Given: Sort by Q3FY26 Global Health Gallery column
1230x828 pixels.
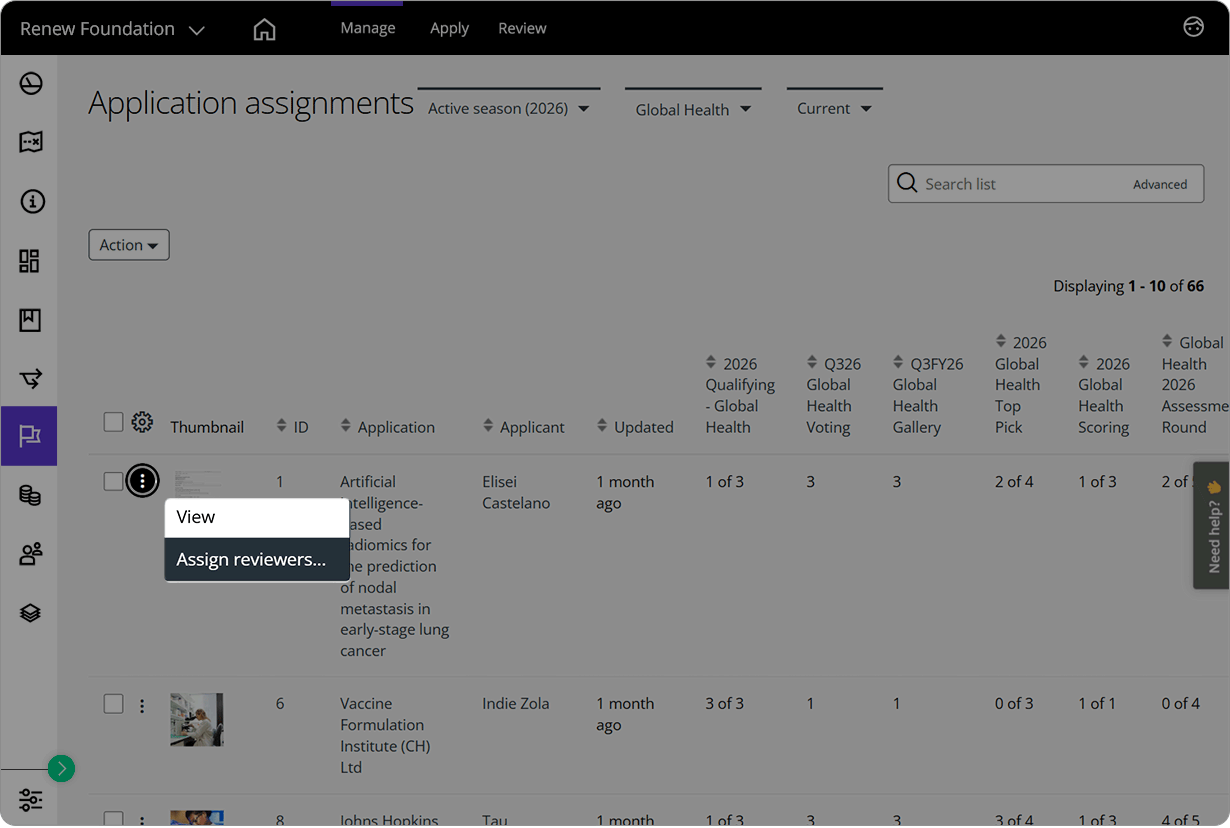Looking at the screenshot, I should click(x=898, y=362).
